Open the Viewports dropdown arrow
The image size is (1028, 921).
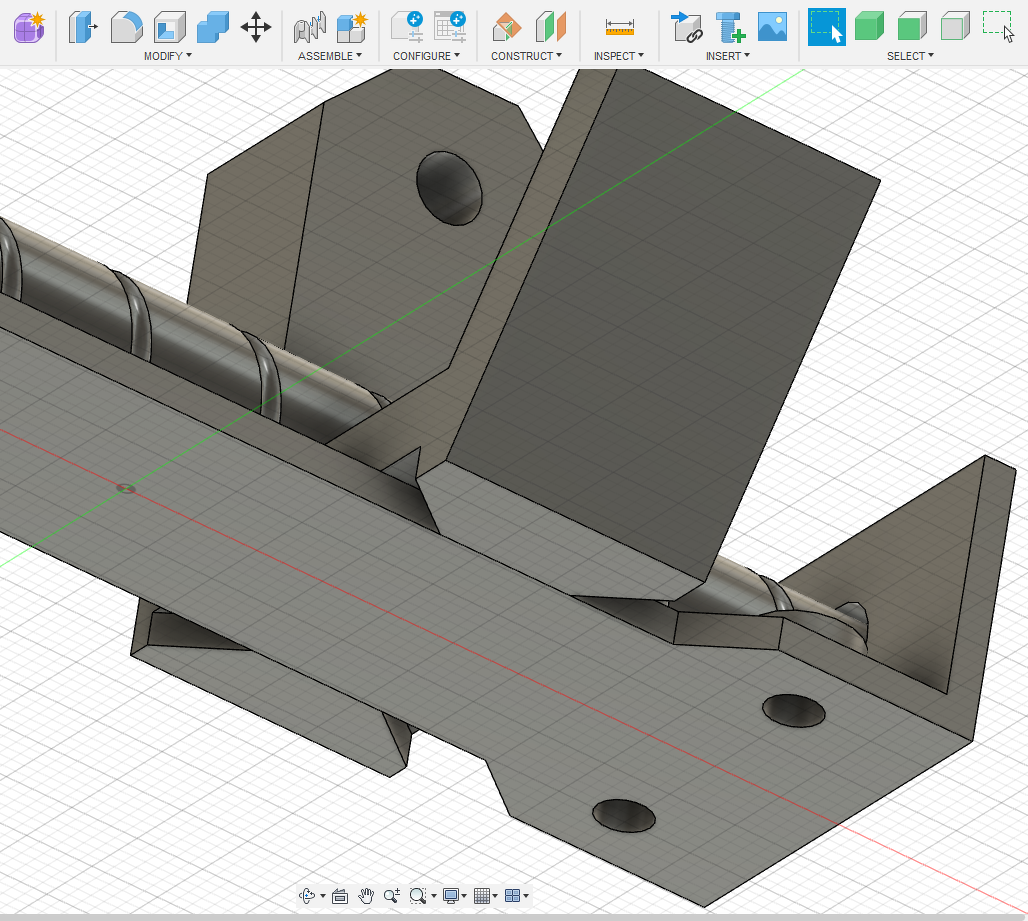[526, 896]
